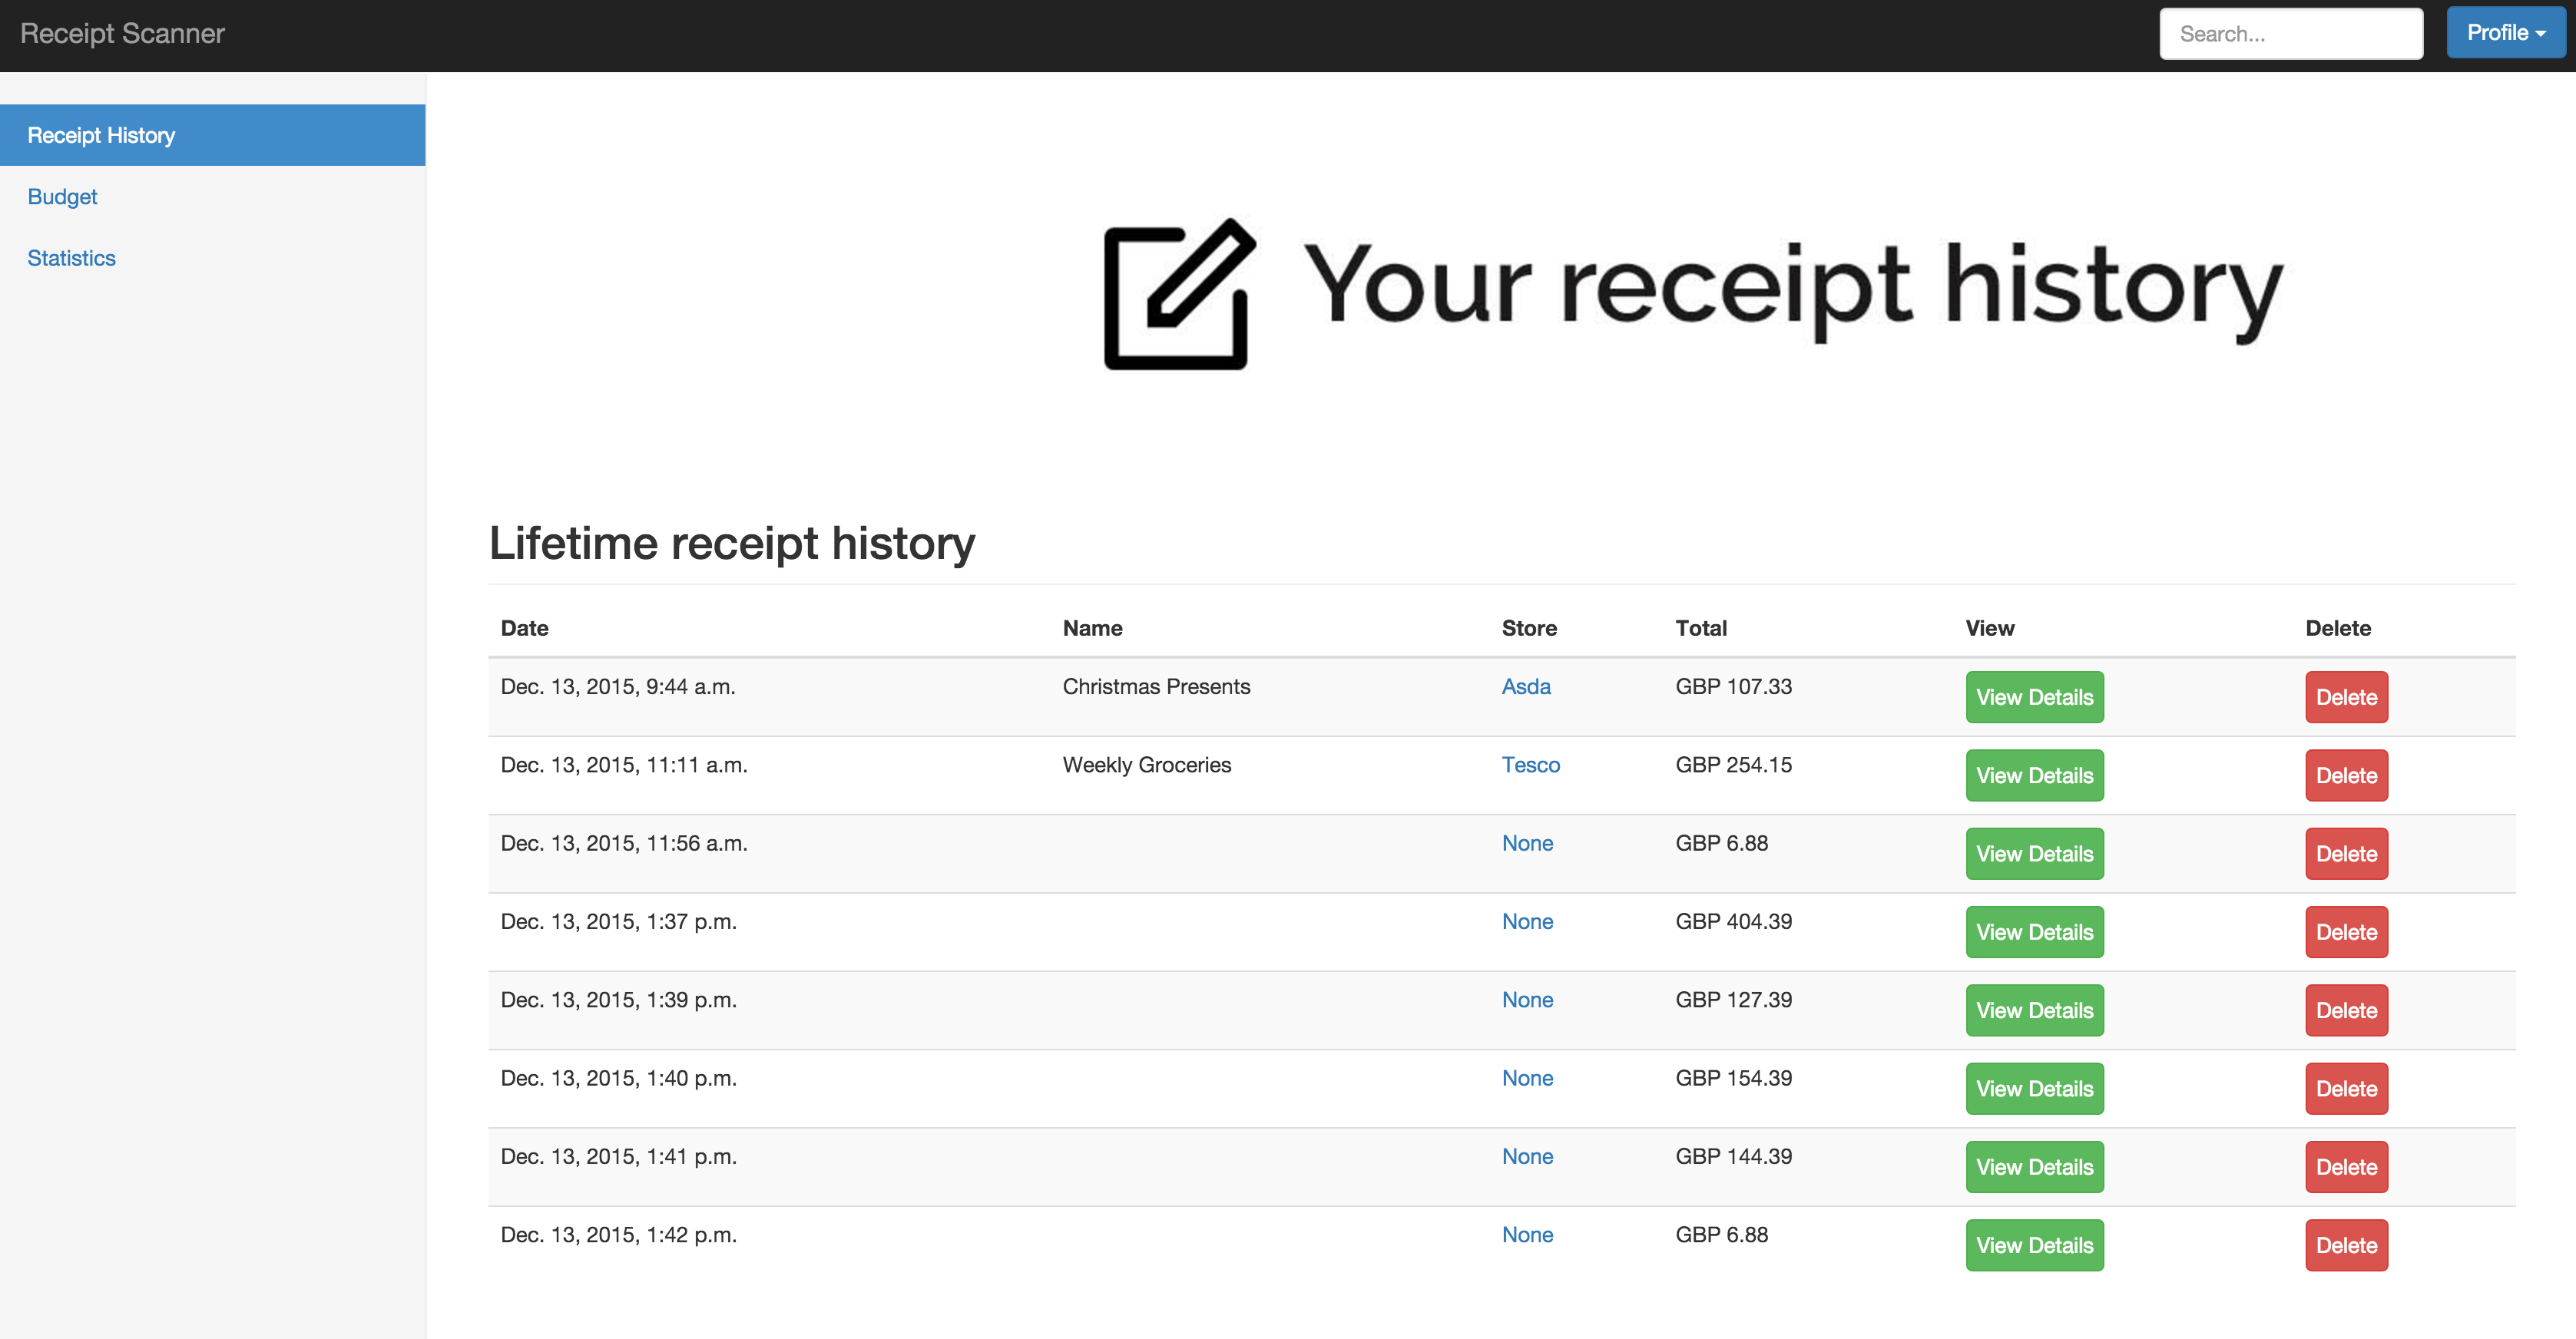Select the Receipt History sidebar tab
Viewport: 2576px width, 1339px height.
[x=101, y=135]
